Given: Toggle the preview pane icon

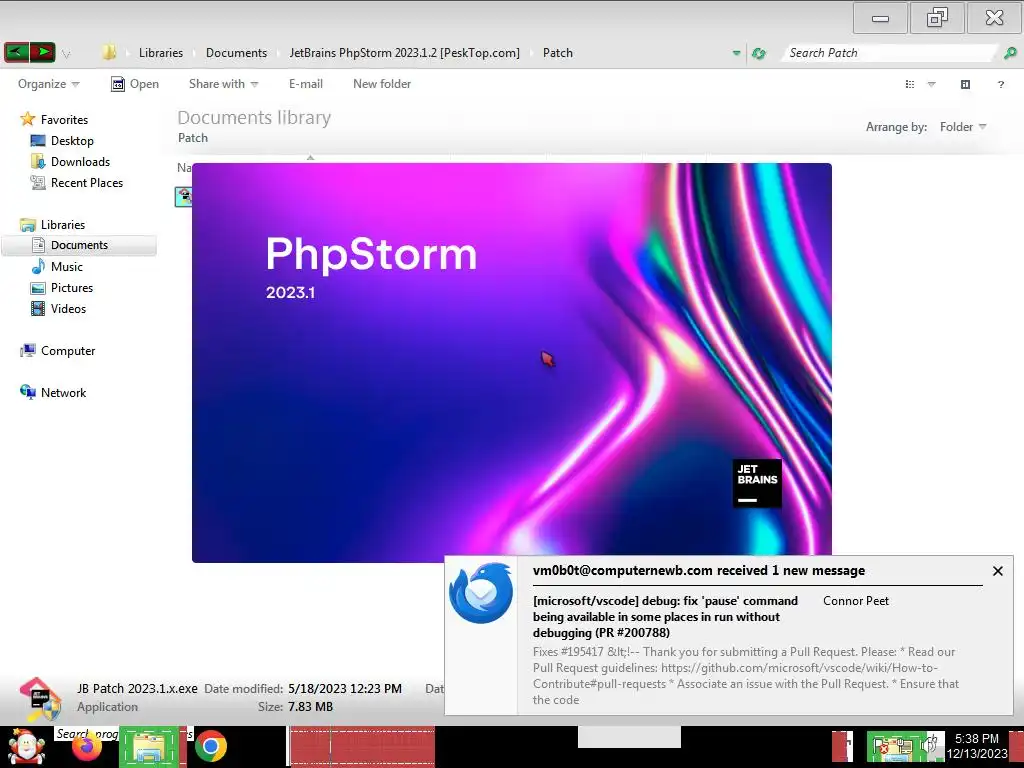Looking at the screenshot, I should pos(965,84).
